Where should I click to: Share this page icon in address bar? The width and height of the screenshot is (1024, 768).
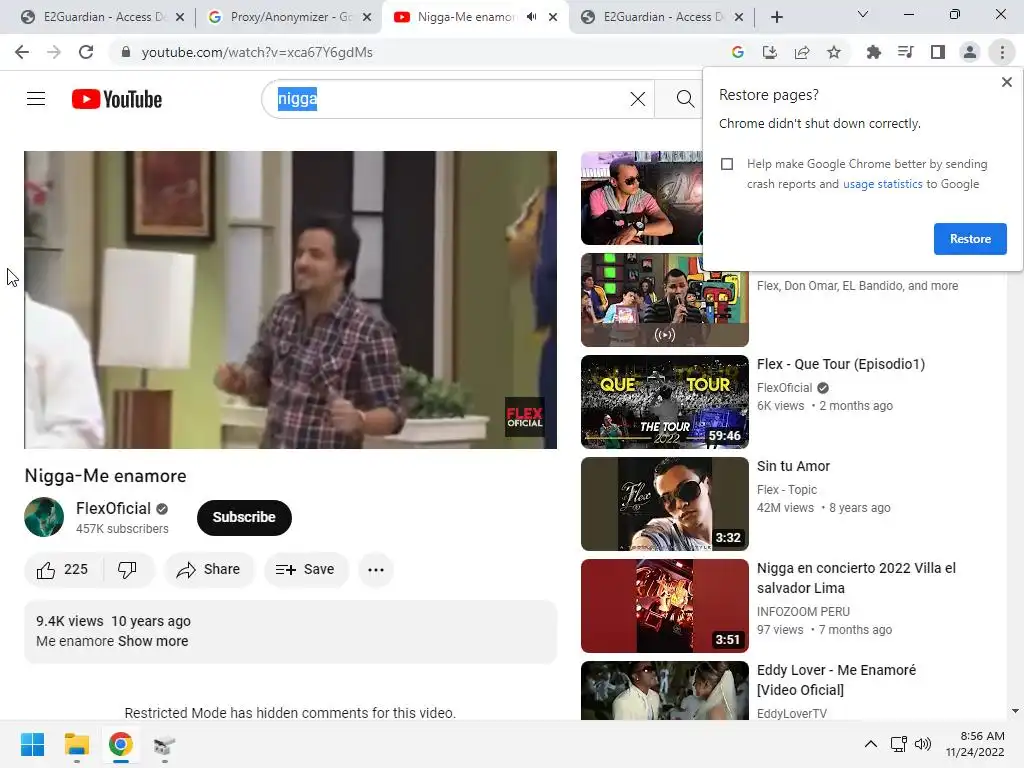pos(801,52)
